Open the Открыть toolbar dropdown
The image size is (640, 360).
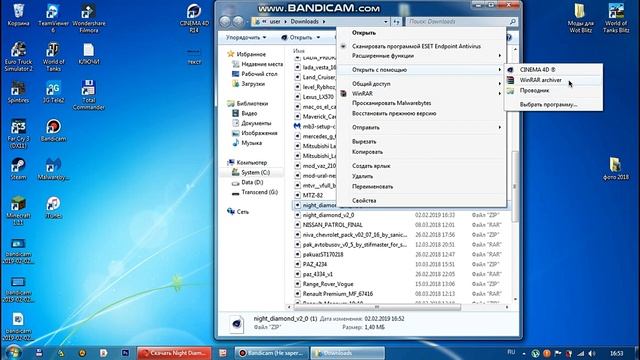point(301,38)
